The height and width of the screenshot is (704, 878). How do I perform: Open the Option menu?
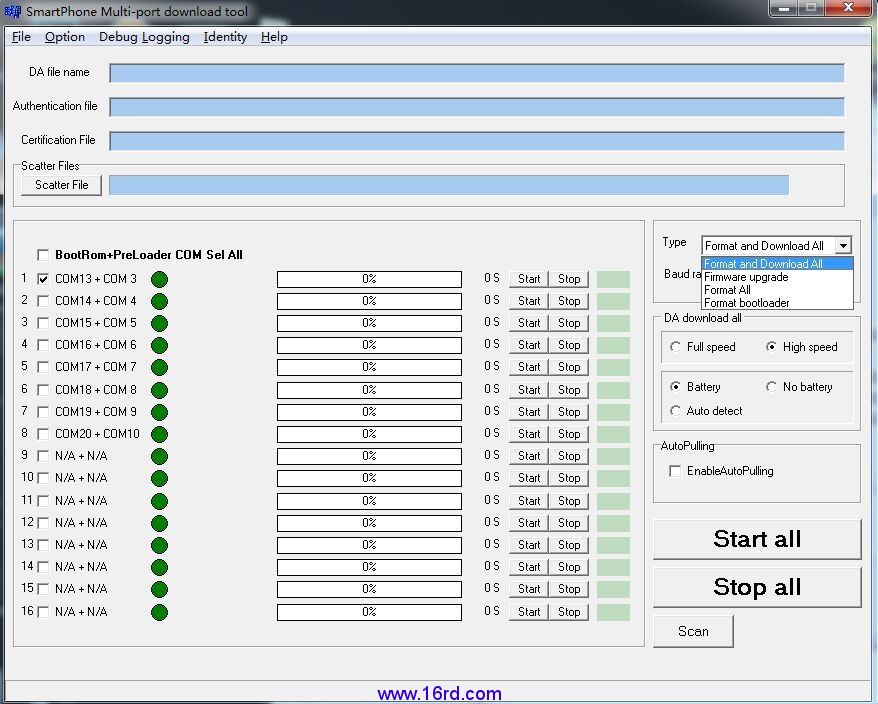(65, 37)
